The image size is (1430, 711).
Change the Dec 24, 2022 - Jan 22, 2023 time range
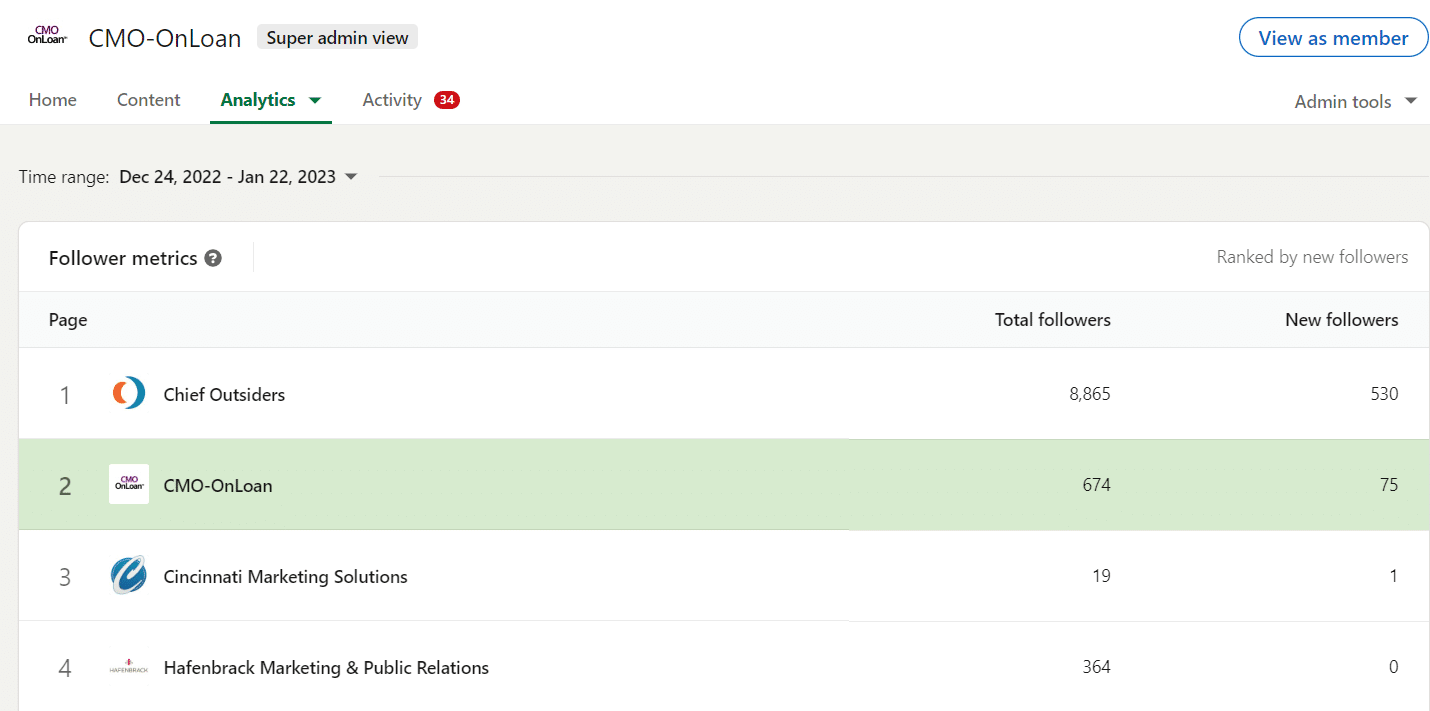tap(238, 177)
